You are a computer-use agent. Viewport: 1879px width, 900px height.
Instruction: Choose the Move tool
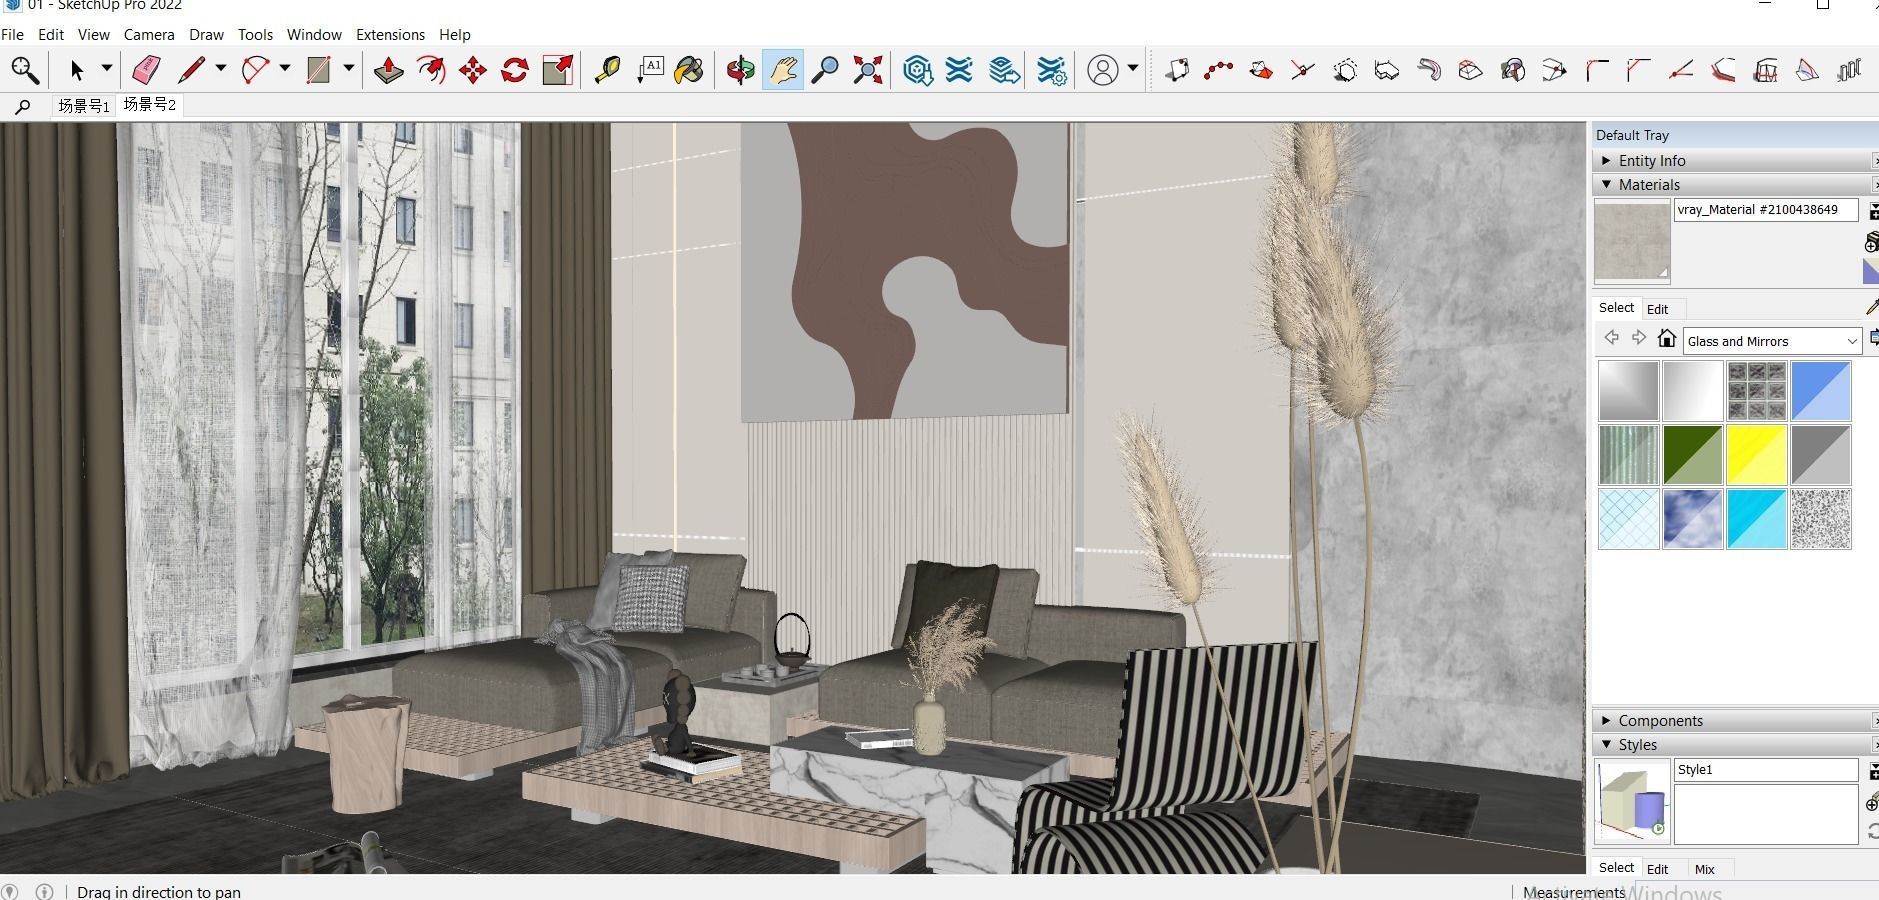tap(472, 70)
